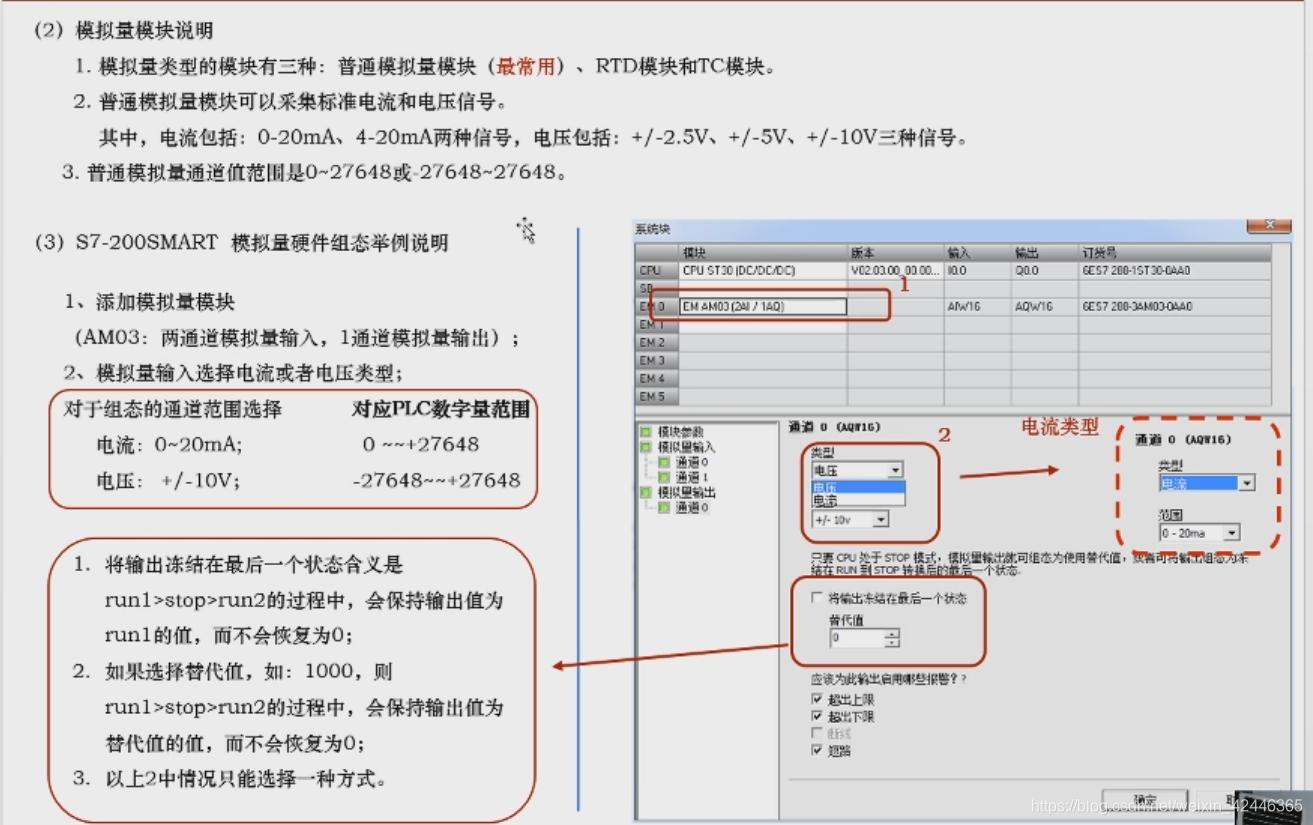Select the SB row header
1313x825 pixels.
pos(656,288)
